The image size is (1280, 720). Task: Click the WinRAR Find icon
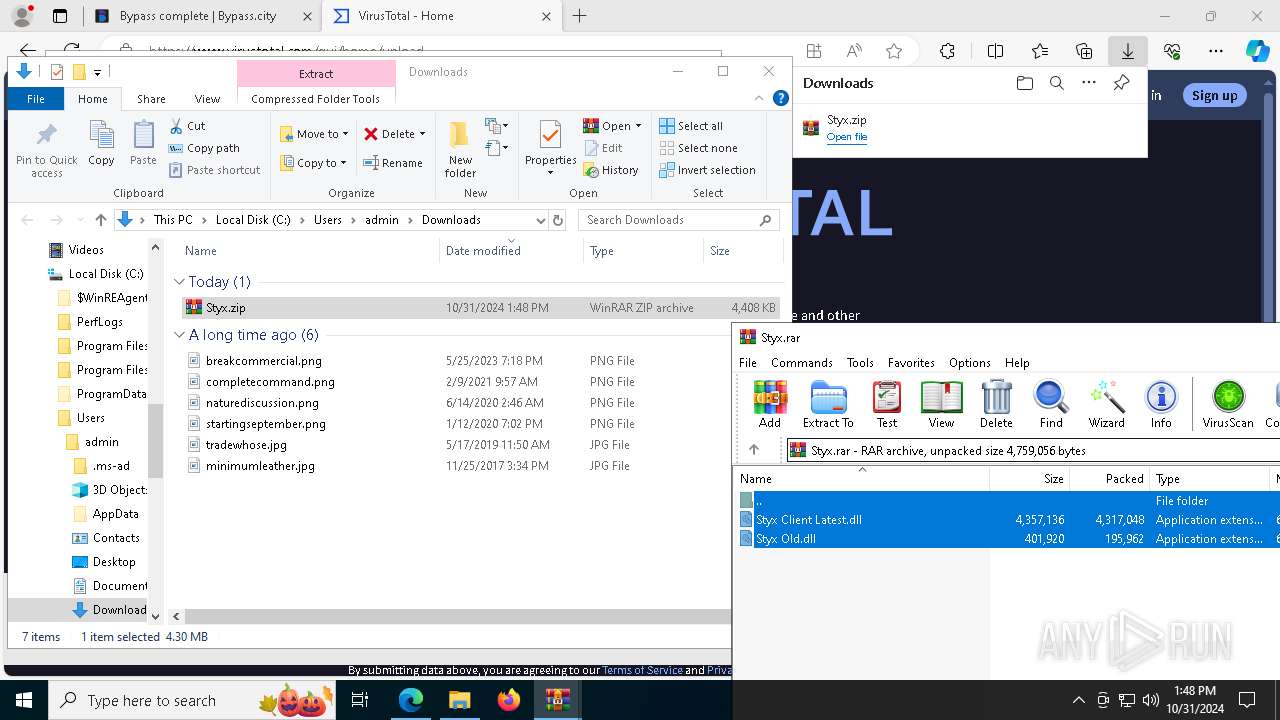click(1051, 404)
